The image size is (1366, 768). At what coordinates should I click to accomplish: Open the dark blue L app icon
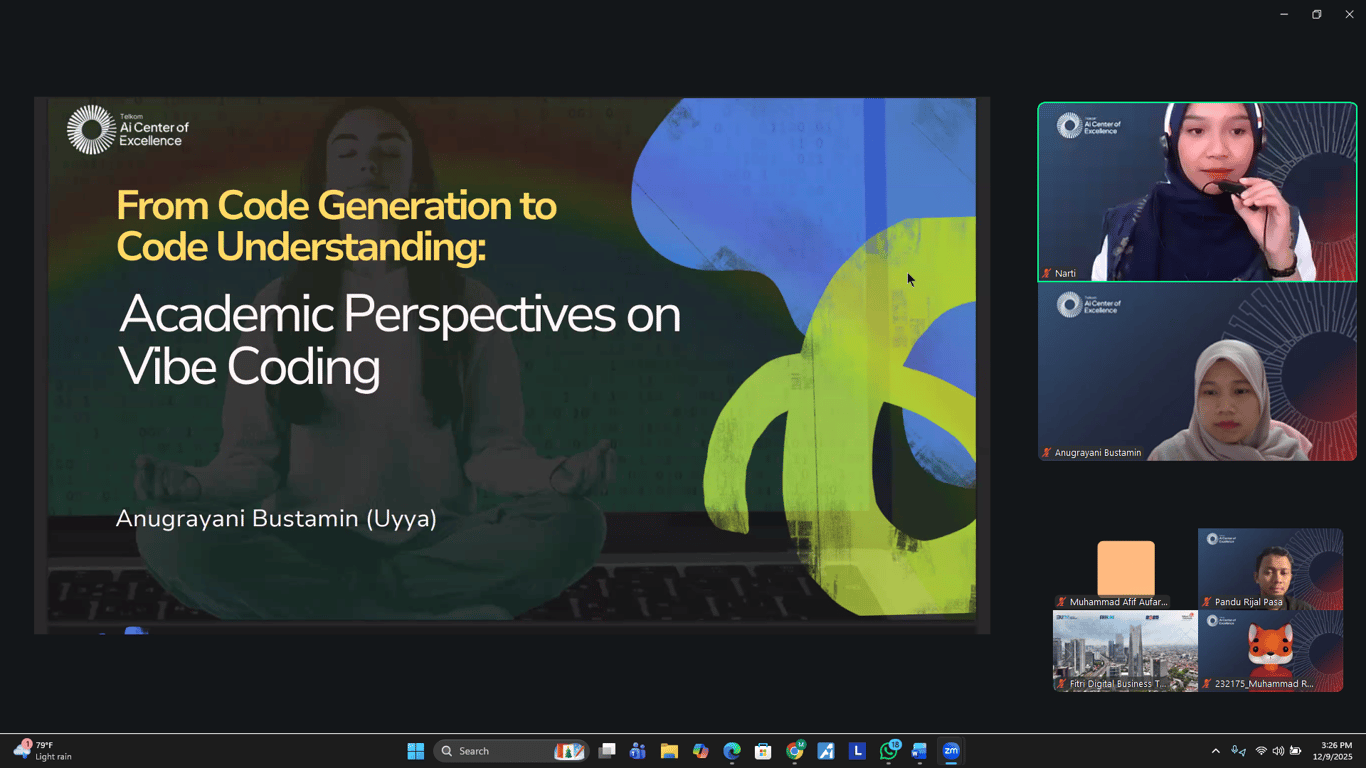857,751
